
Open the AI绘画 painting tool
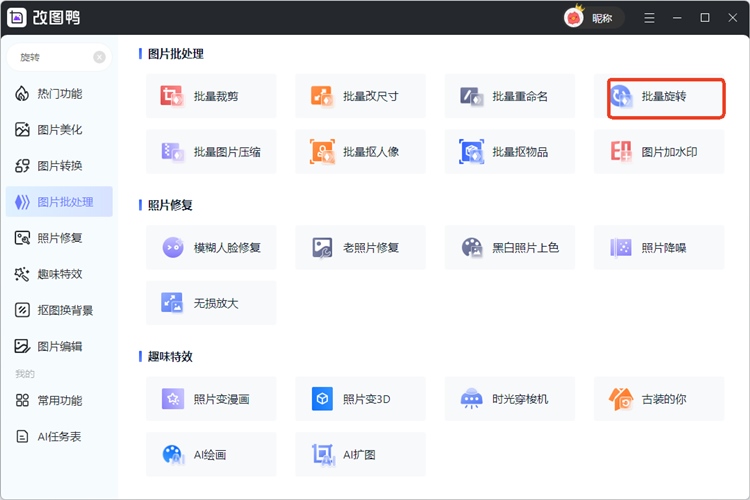tap(211, 454)
